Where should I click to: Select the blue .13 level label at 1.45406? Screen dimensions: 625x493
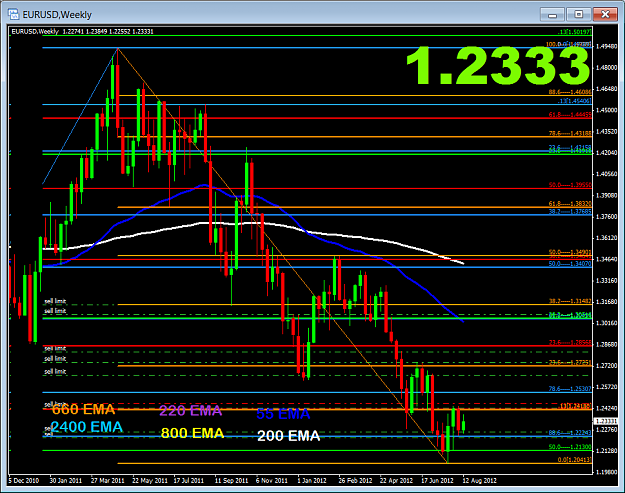[x=575, y=101]
